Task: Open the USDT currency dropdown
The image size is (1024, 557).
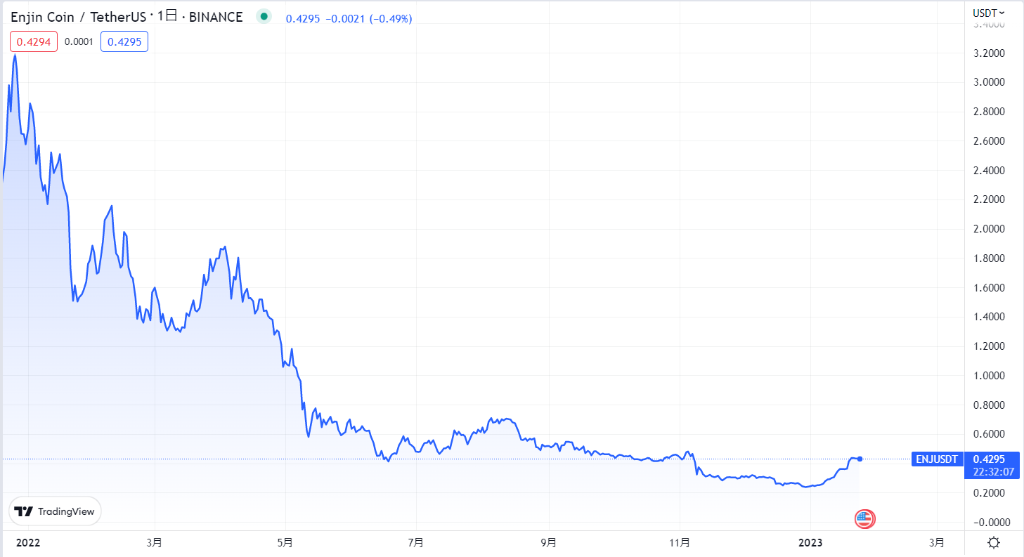Action: tap(989, 13)
